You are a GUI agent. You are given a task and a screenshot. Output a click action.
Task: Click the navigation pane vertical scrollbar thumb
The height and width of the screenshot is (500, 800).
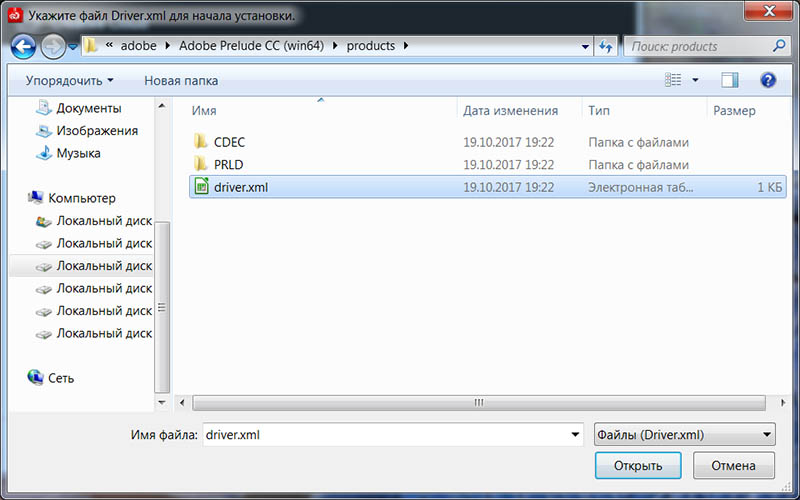point(162,307)
